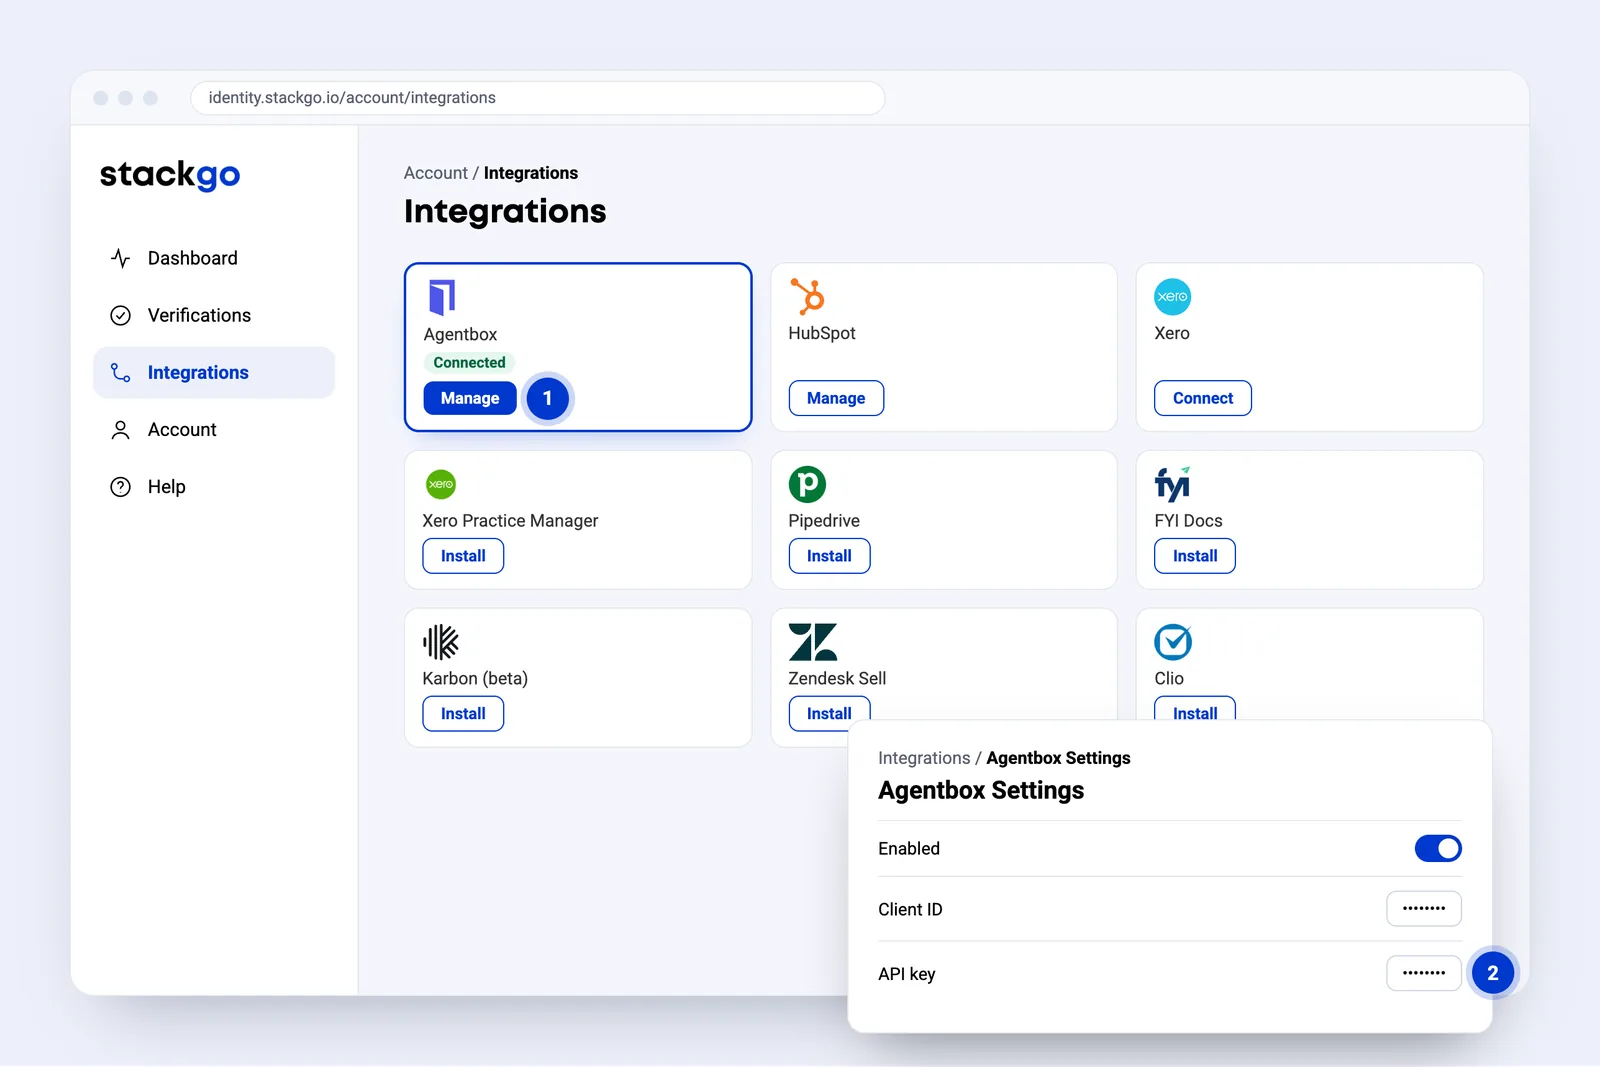The image size is (1600, 1067).
Task: Install the Clio integration
Action: click(x=1195, y=709)
